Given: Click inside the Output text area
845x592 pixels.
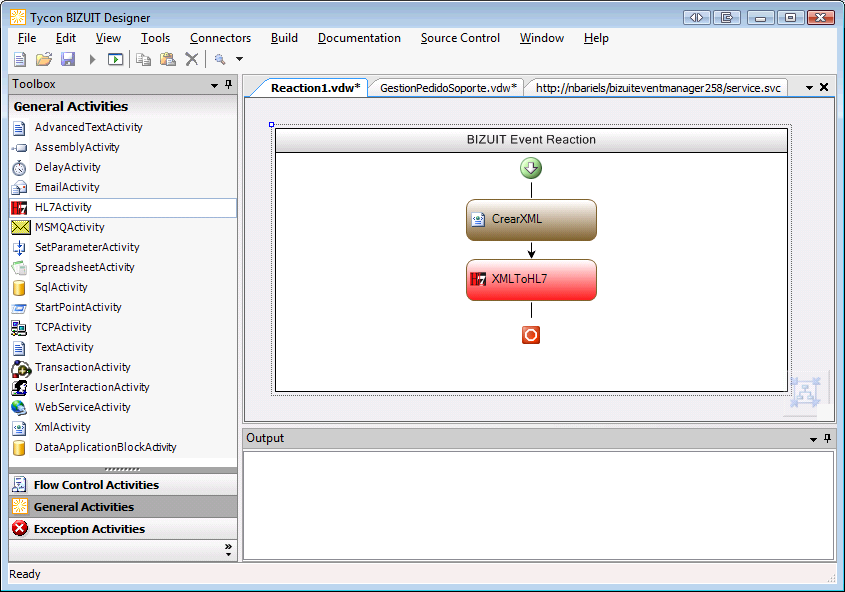Looking at the screenshot, I should [538, 505].
